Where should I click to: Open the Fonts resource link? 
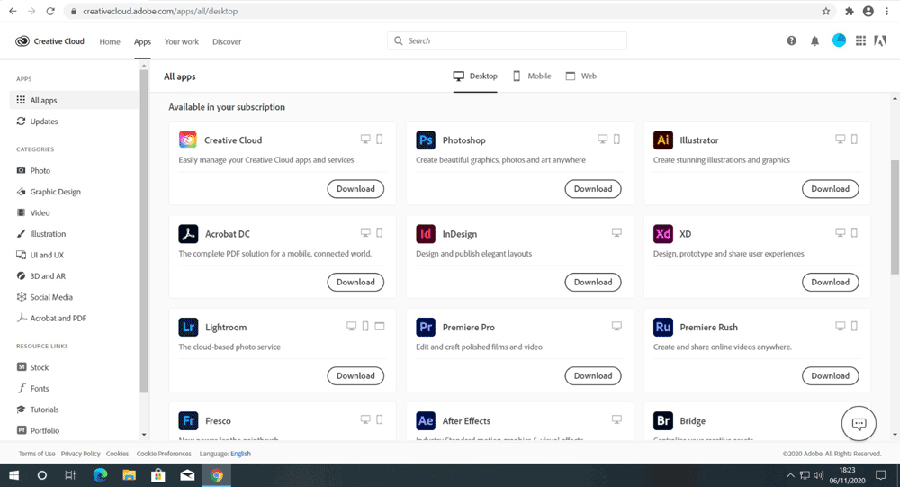33,388
